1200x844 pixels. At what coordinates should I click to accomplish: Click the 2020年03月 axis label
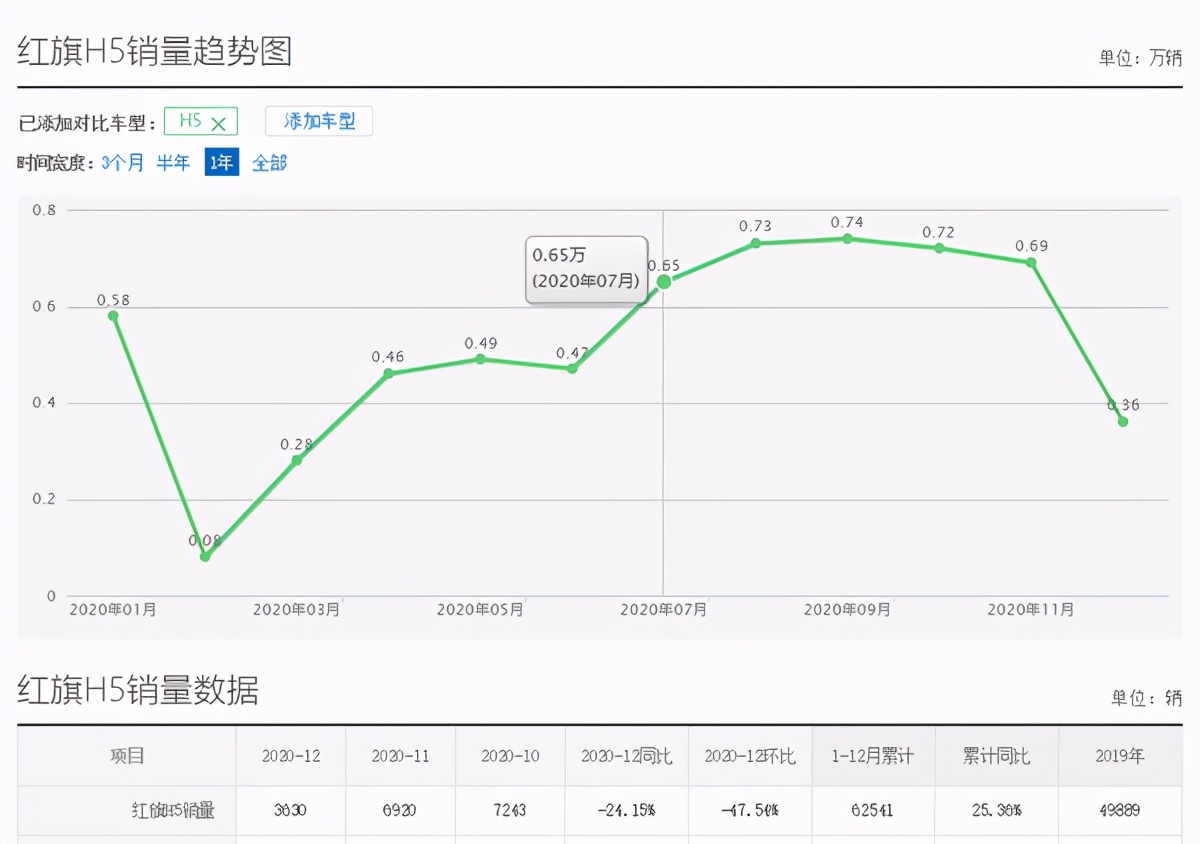tap(297, 609)
